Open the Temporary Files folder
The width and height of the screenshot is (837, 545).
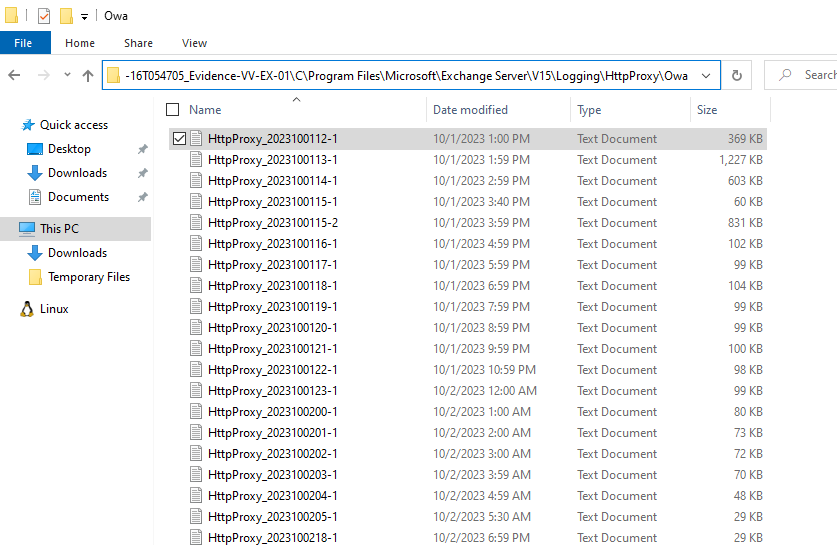(89, 277)
